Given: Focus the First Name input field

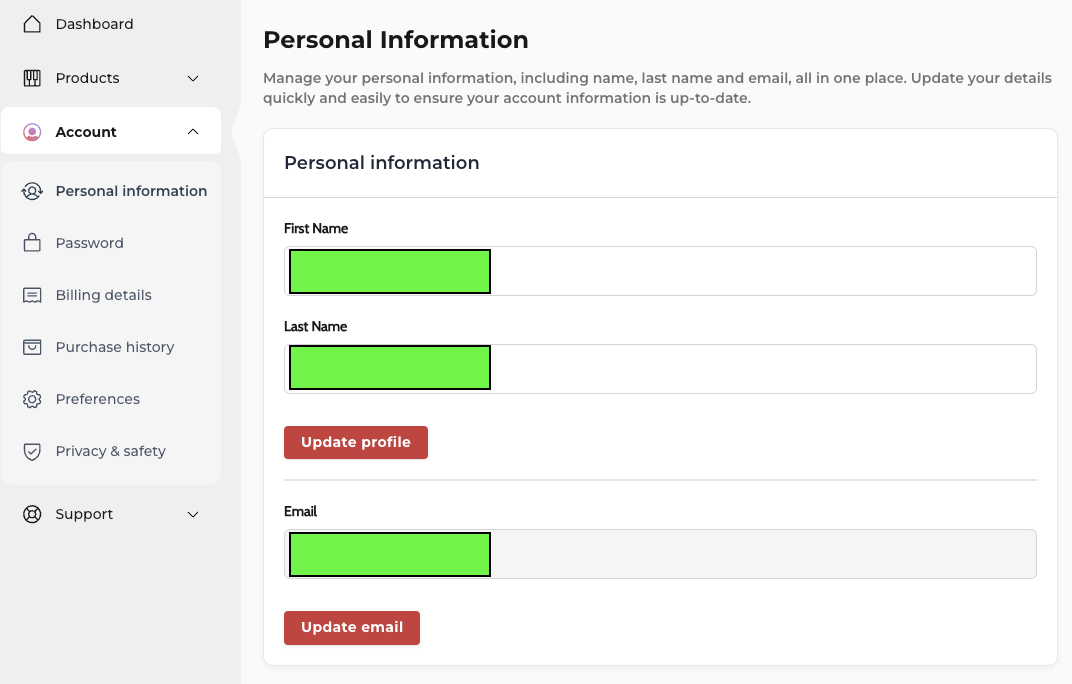Looking at the screenshot, I should (x=660, y=271).
